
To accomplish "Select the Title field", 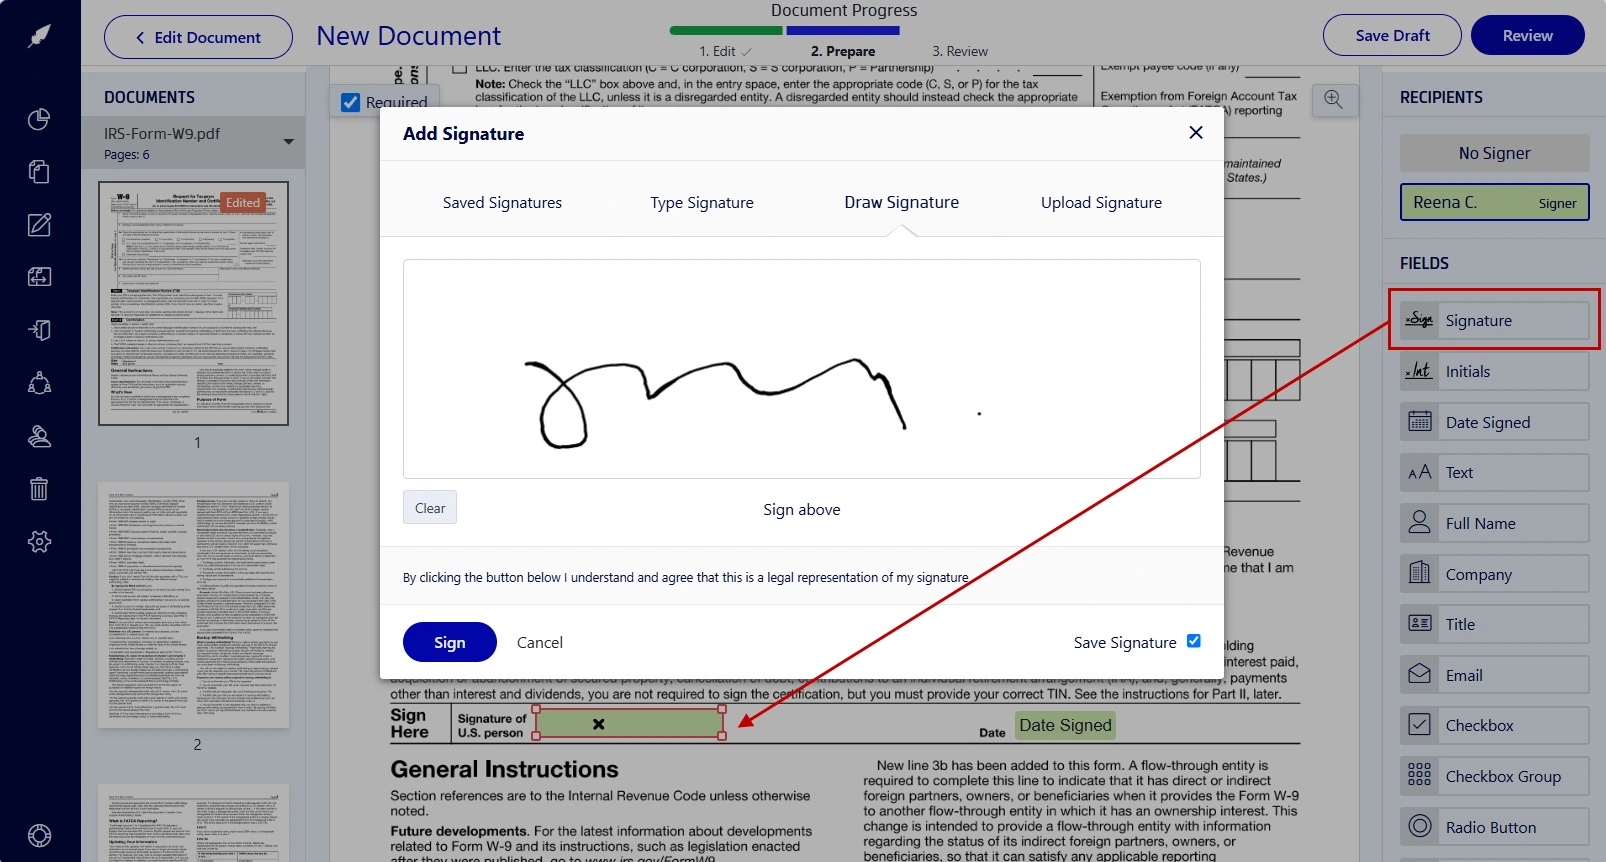I will [1494, 624].
